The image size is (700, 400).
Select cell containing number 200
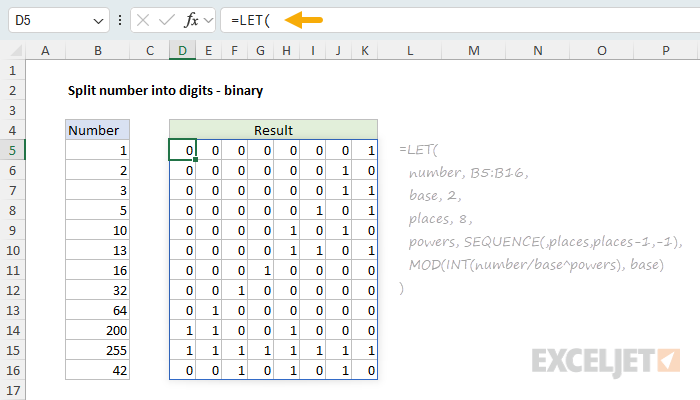[x=97, y=330]
